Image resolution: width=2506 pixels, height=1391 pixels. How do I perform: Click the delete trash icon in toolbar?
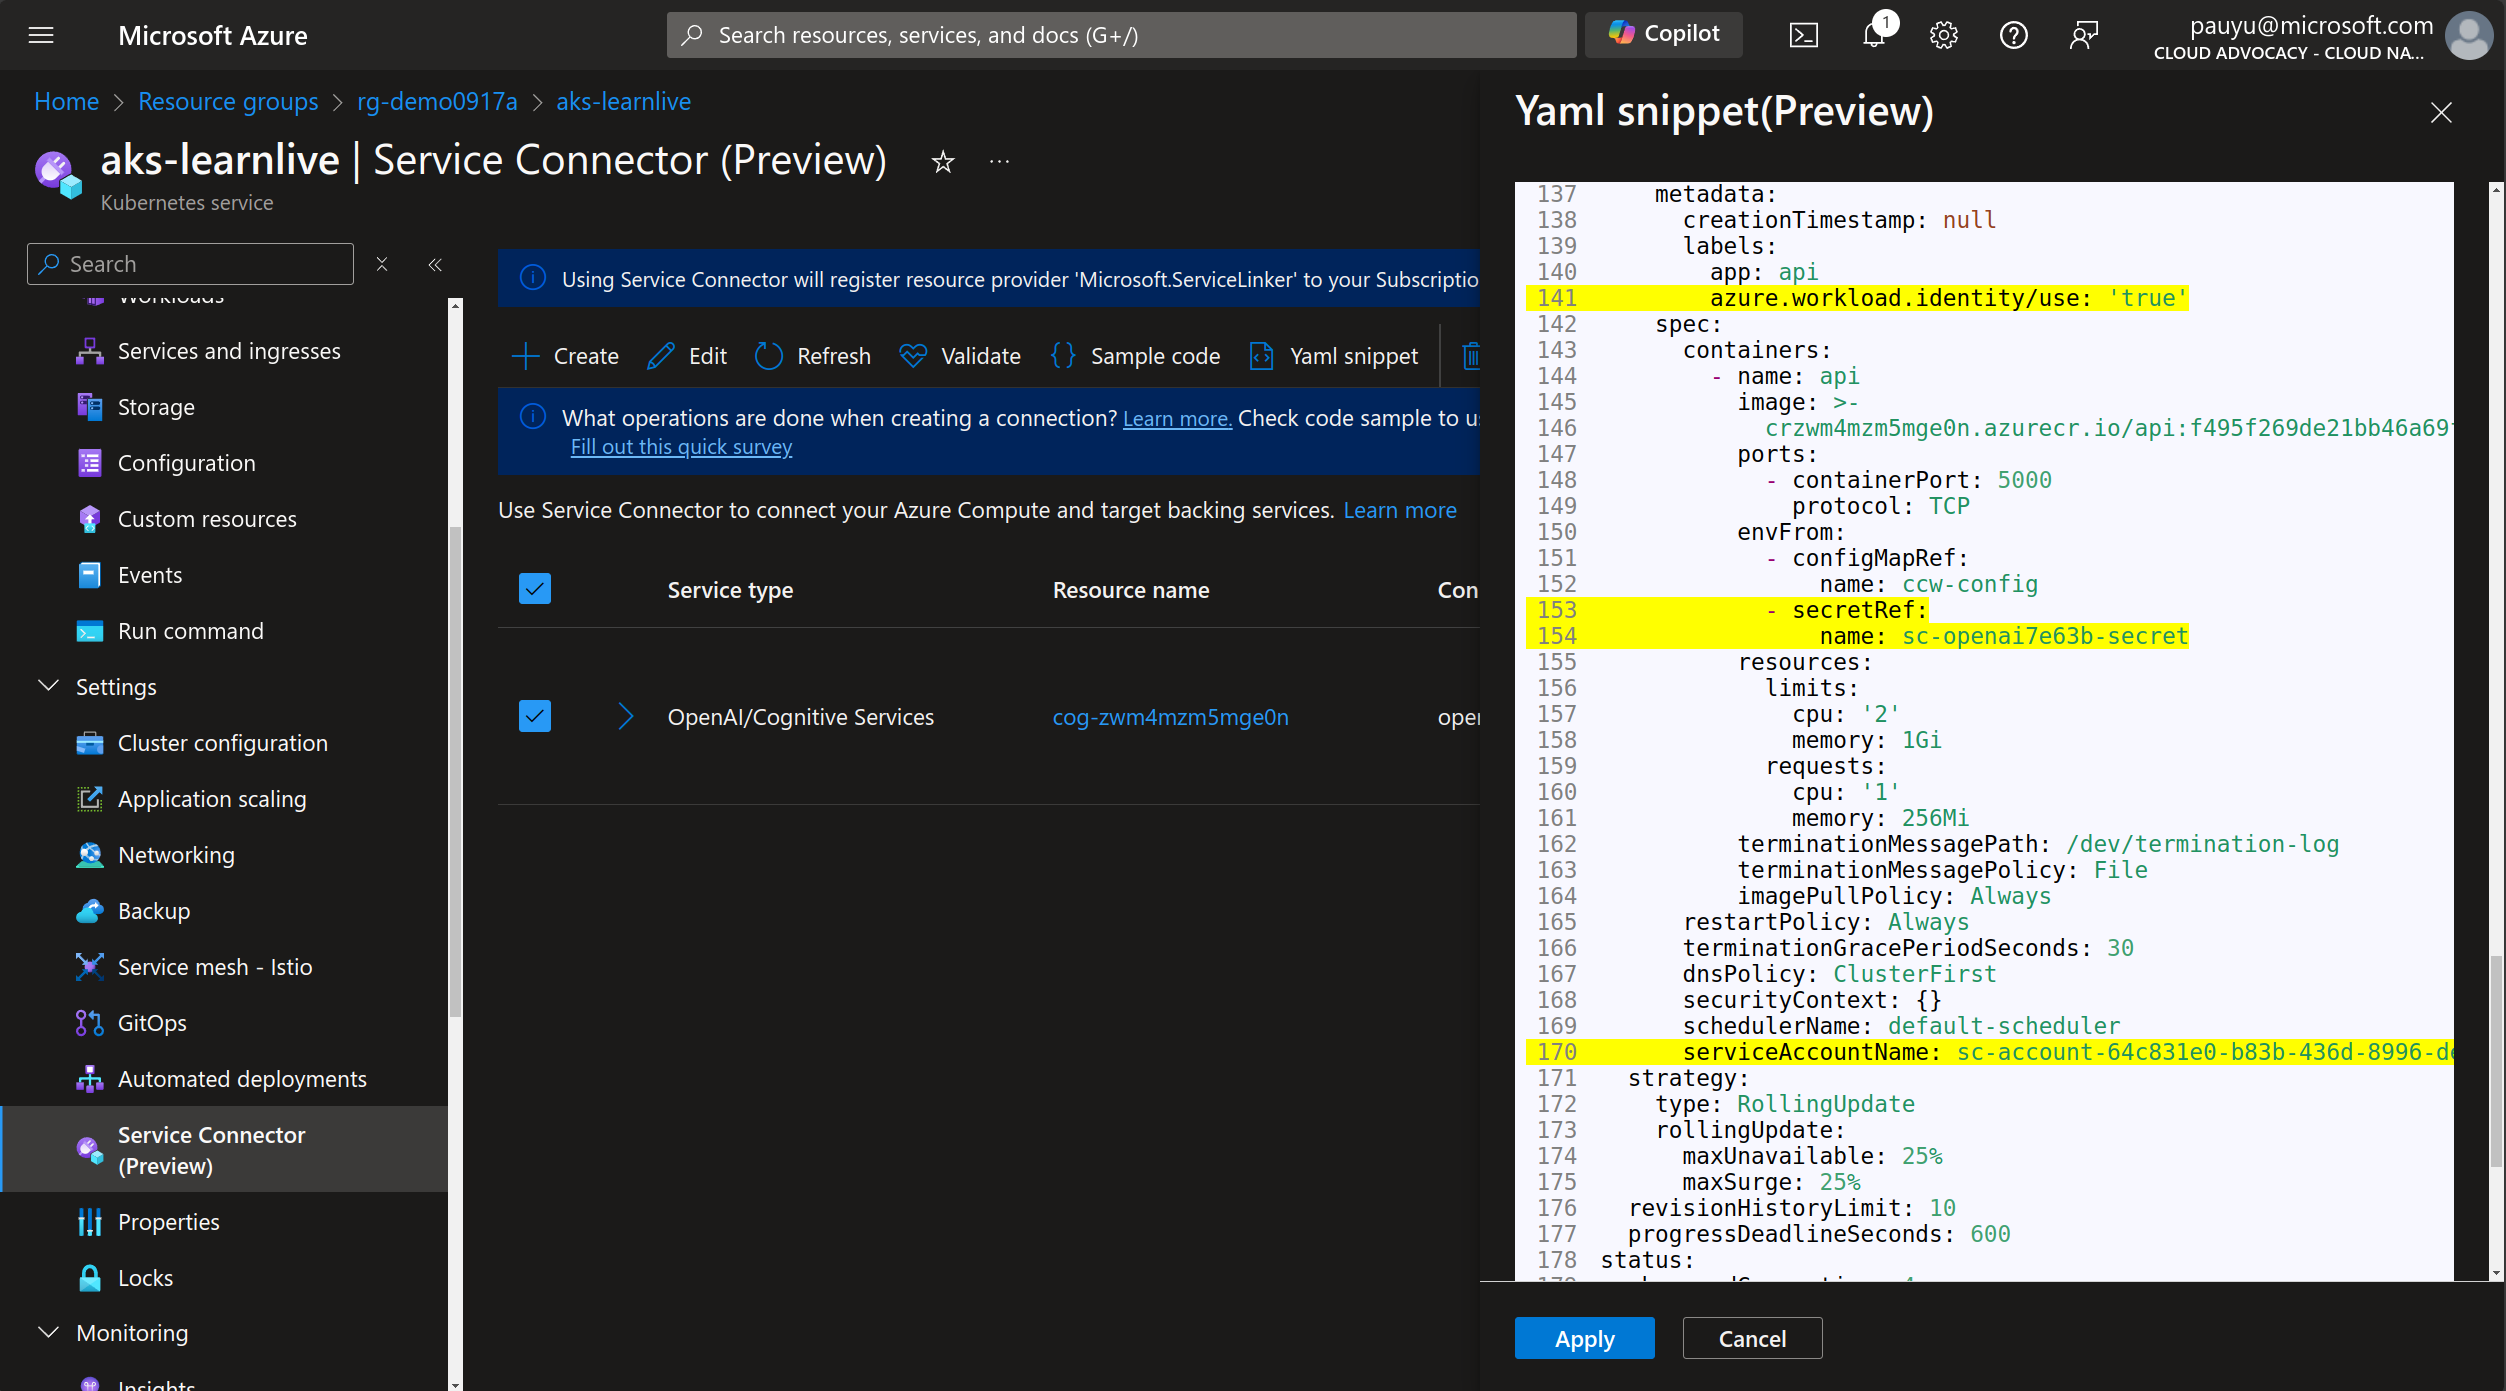point(1470,356)
